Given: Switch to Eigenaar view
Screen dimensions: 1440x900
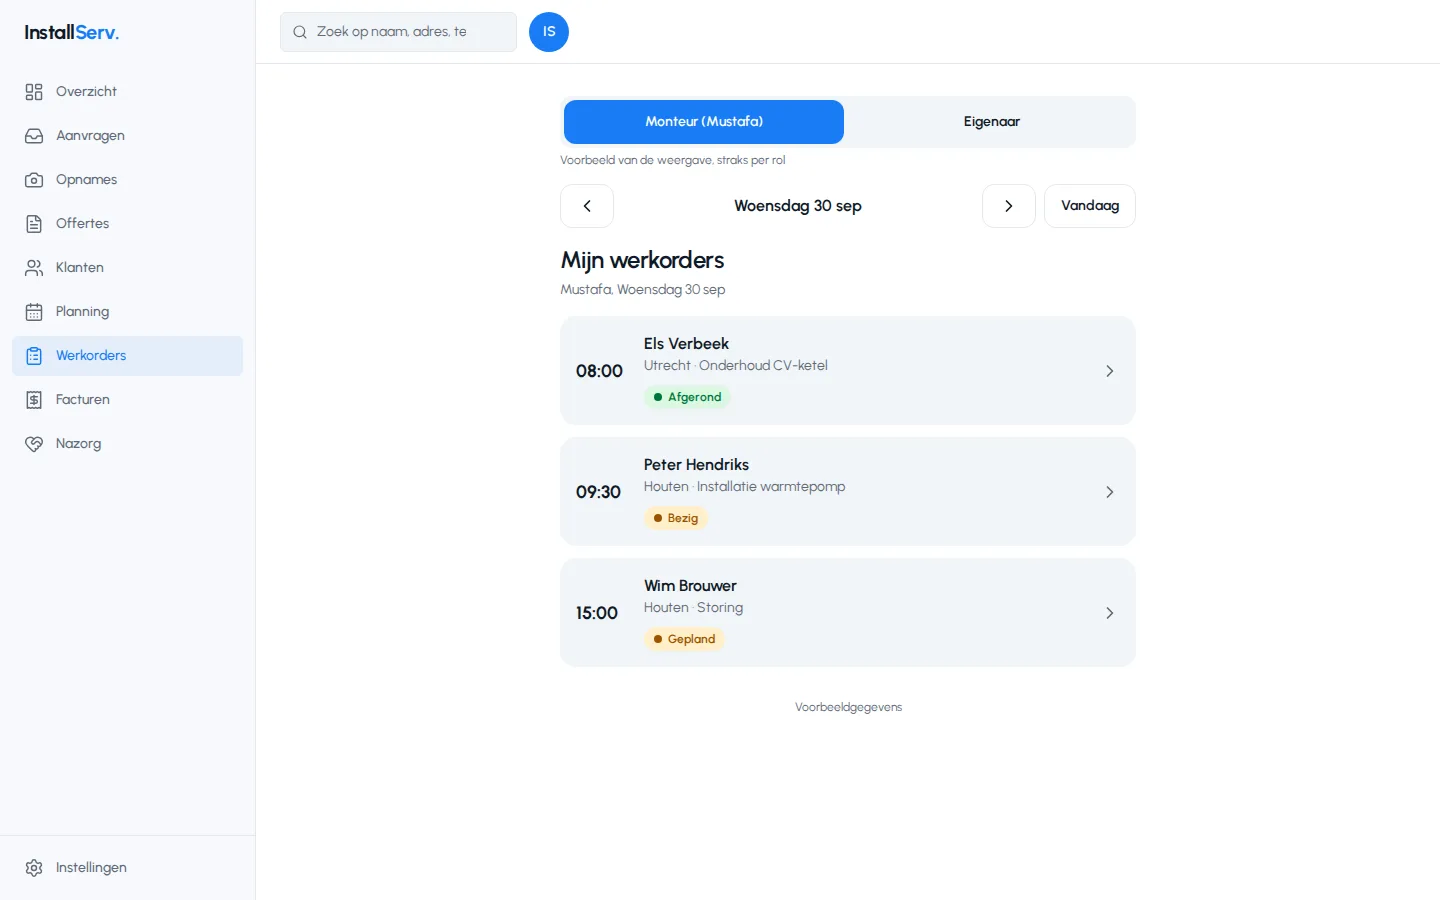Looking at the screenshot, I should tap(992, 122).
